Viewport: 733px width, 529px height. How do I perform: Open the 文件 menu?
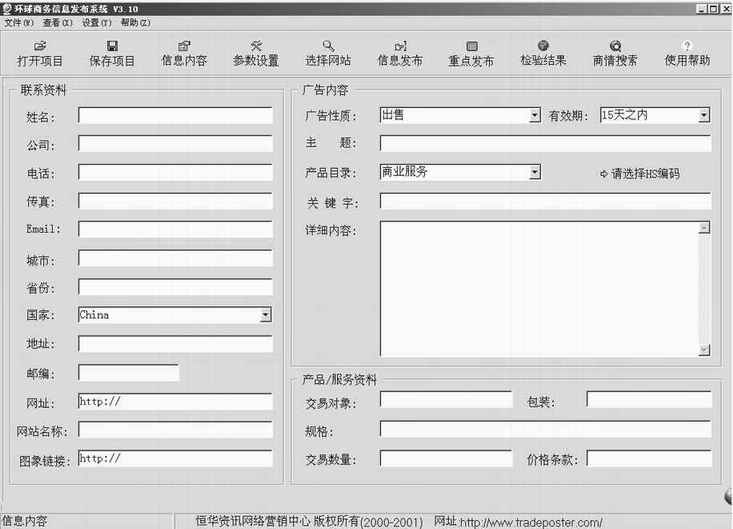tap(19, 22)
